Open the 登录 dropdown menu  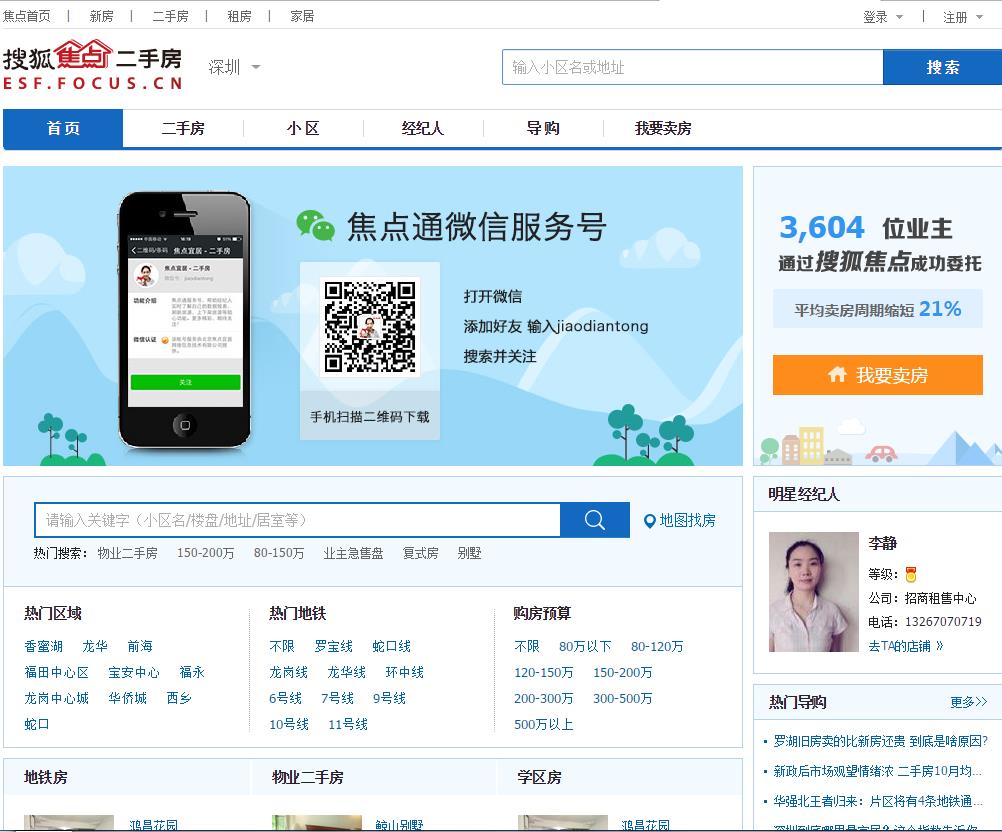pos(883,17)
